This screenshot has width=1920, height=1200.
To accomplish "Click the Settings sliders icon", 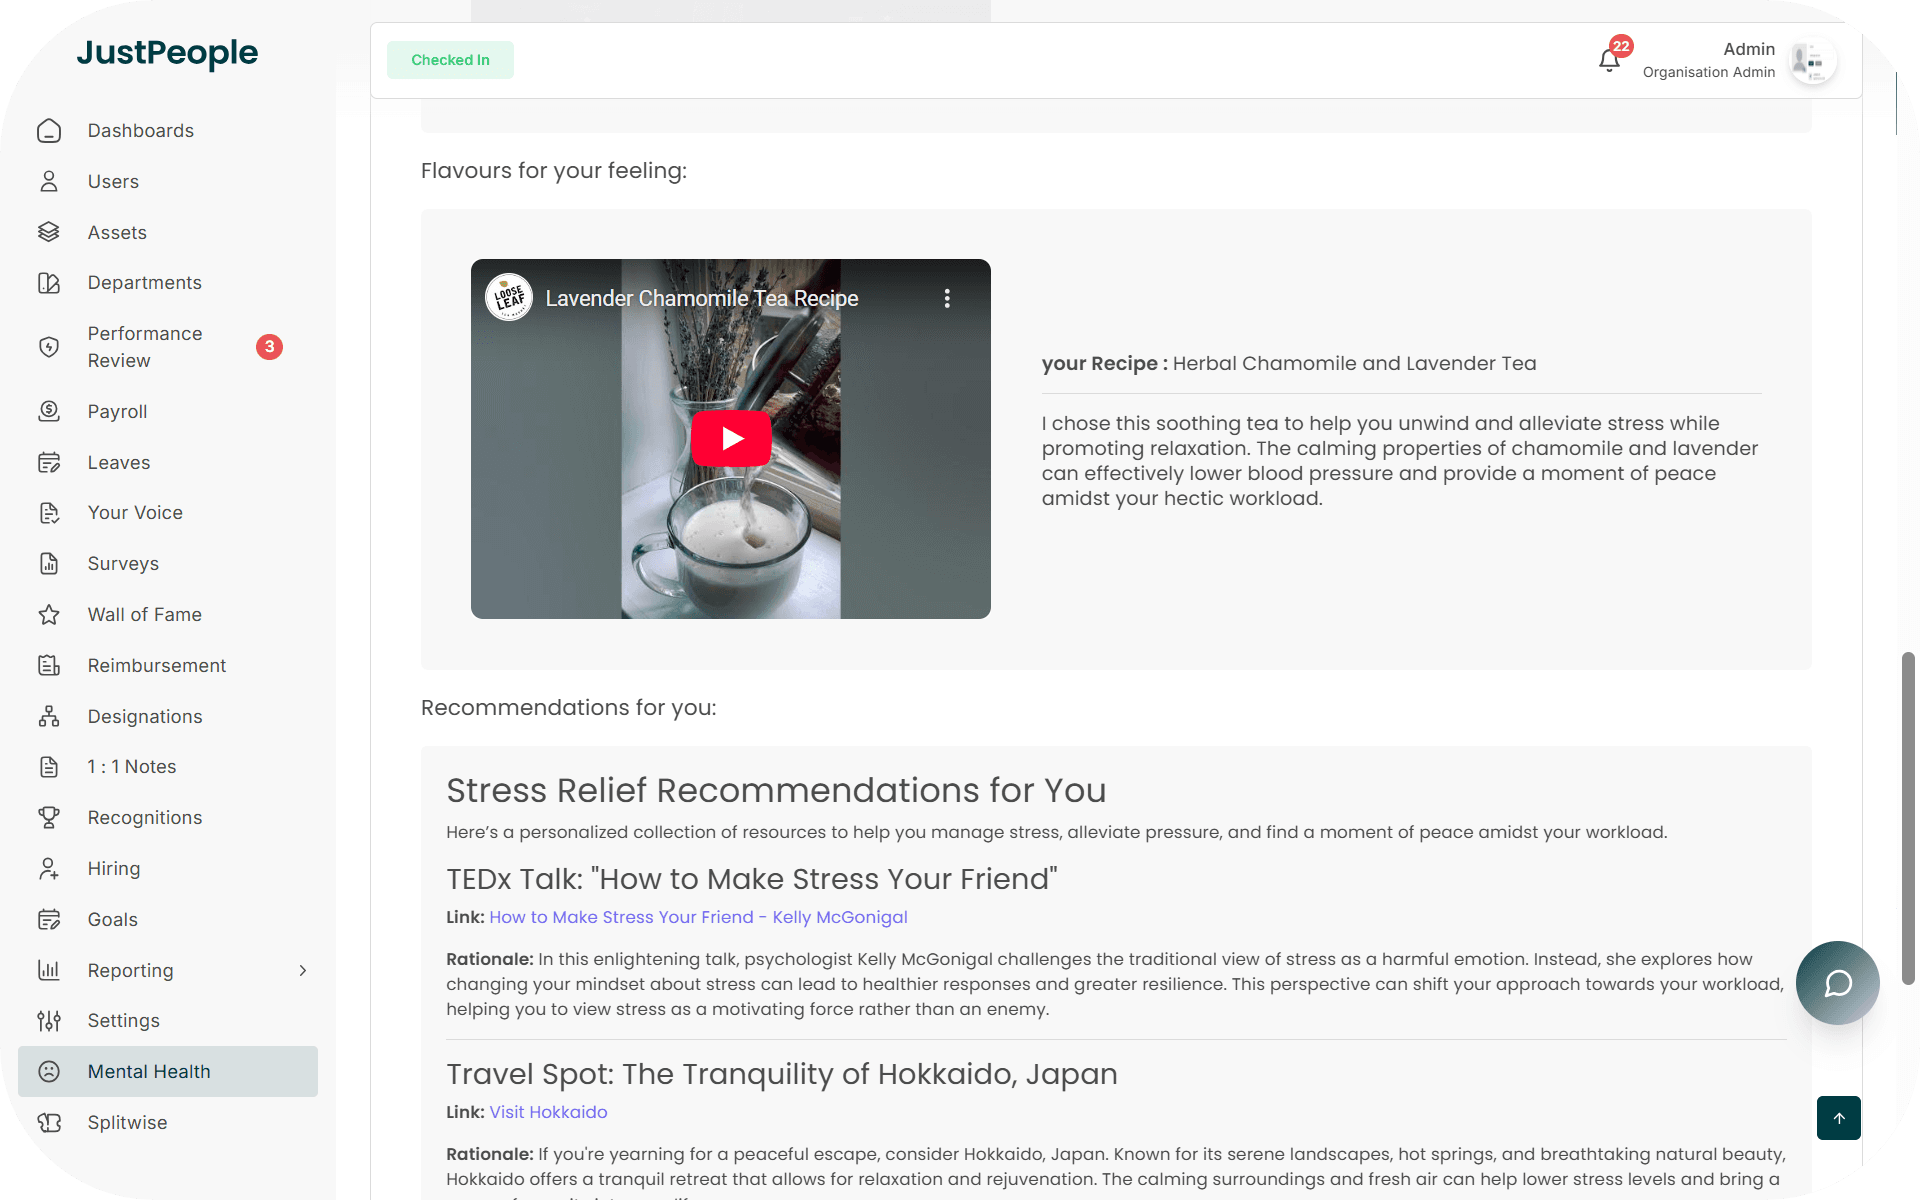I will coord(49,1021).
